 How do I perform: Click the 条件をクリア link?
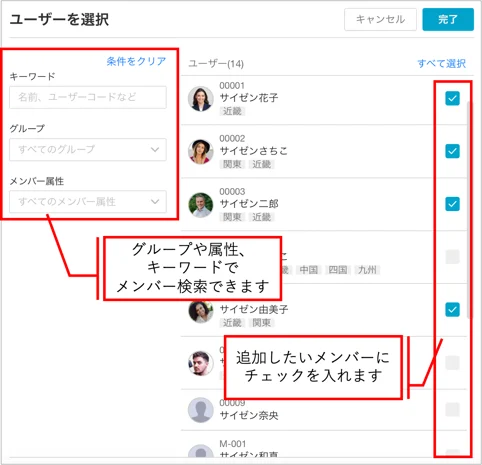tap(136, 61)
